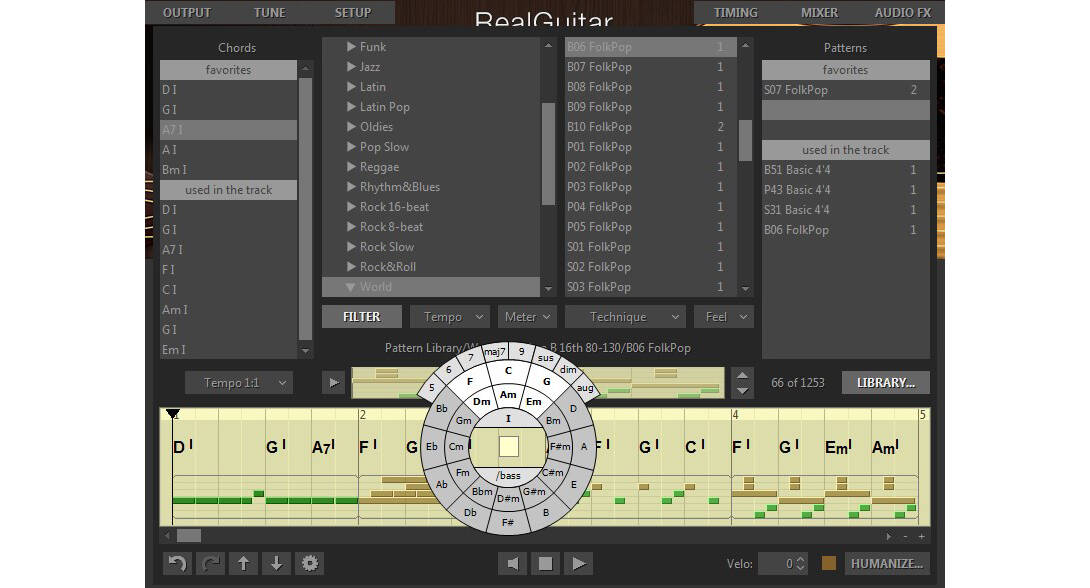Open the Tempo 1:1 dropdown

[x=238, y=383]
